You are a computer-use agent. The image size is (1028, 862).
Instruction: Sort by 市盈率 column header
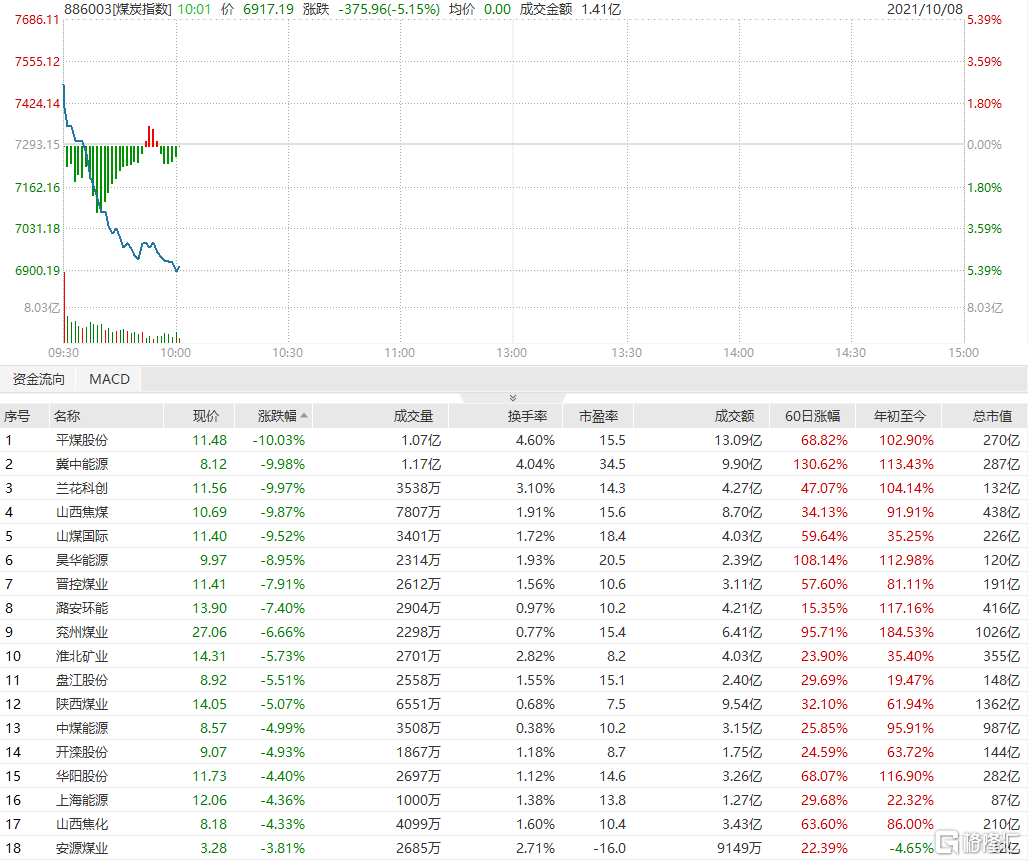pos(598,416)
